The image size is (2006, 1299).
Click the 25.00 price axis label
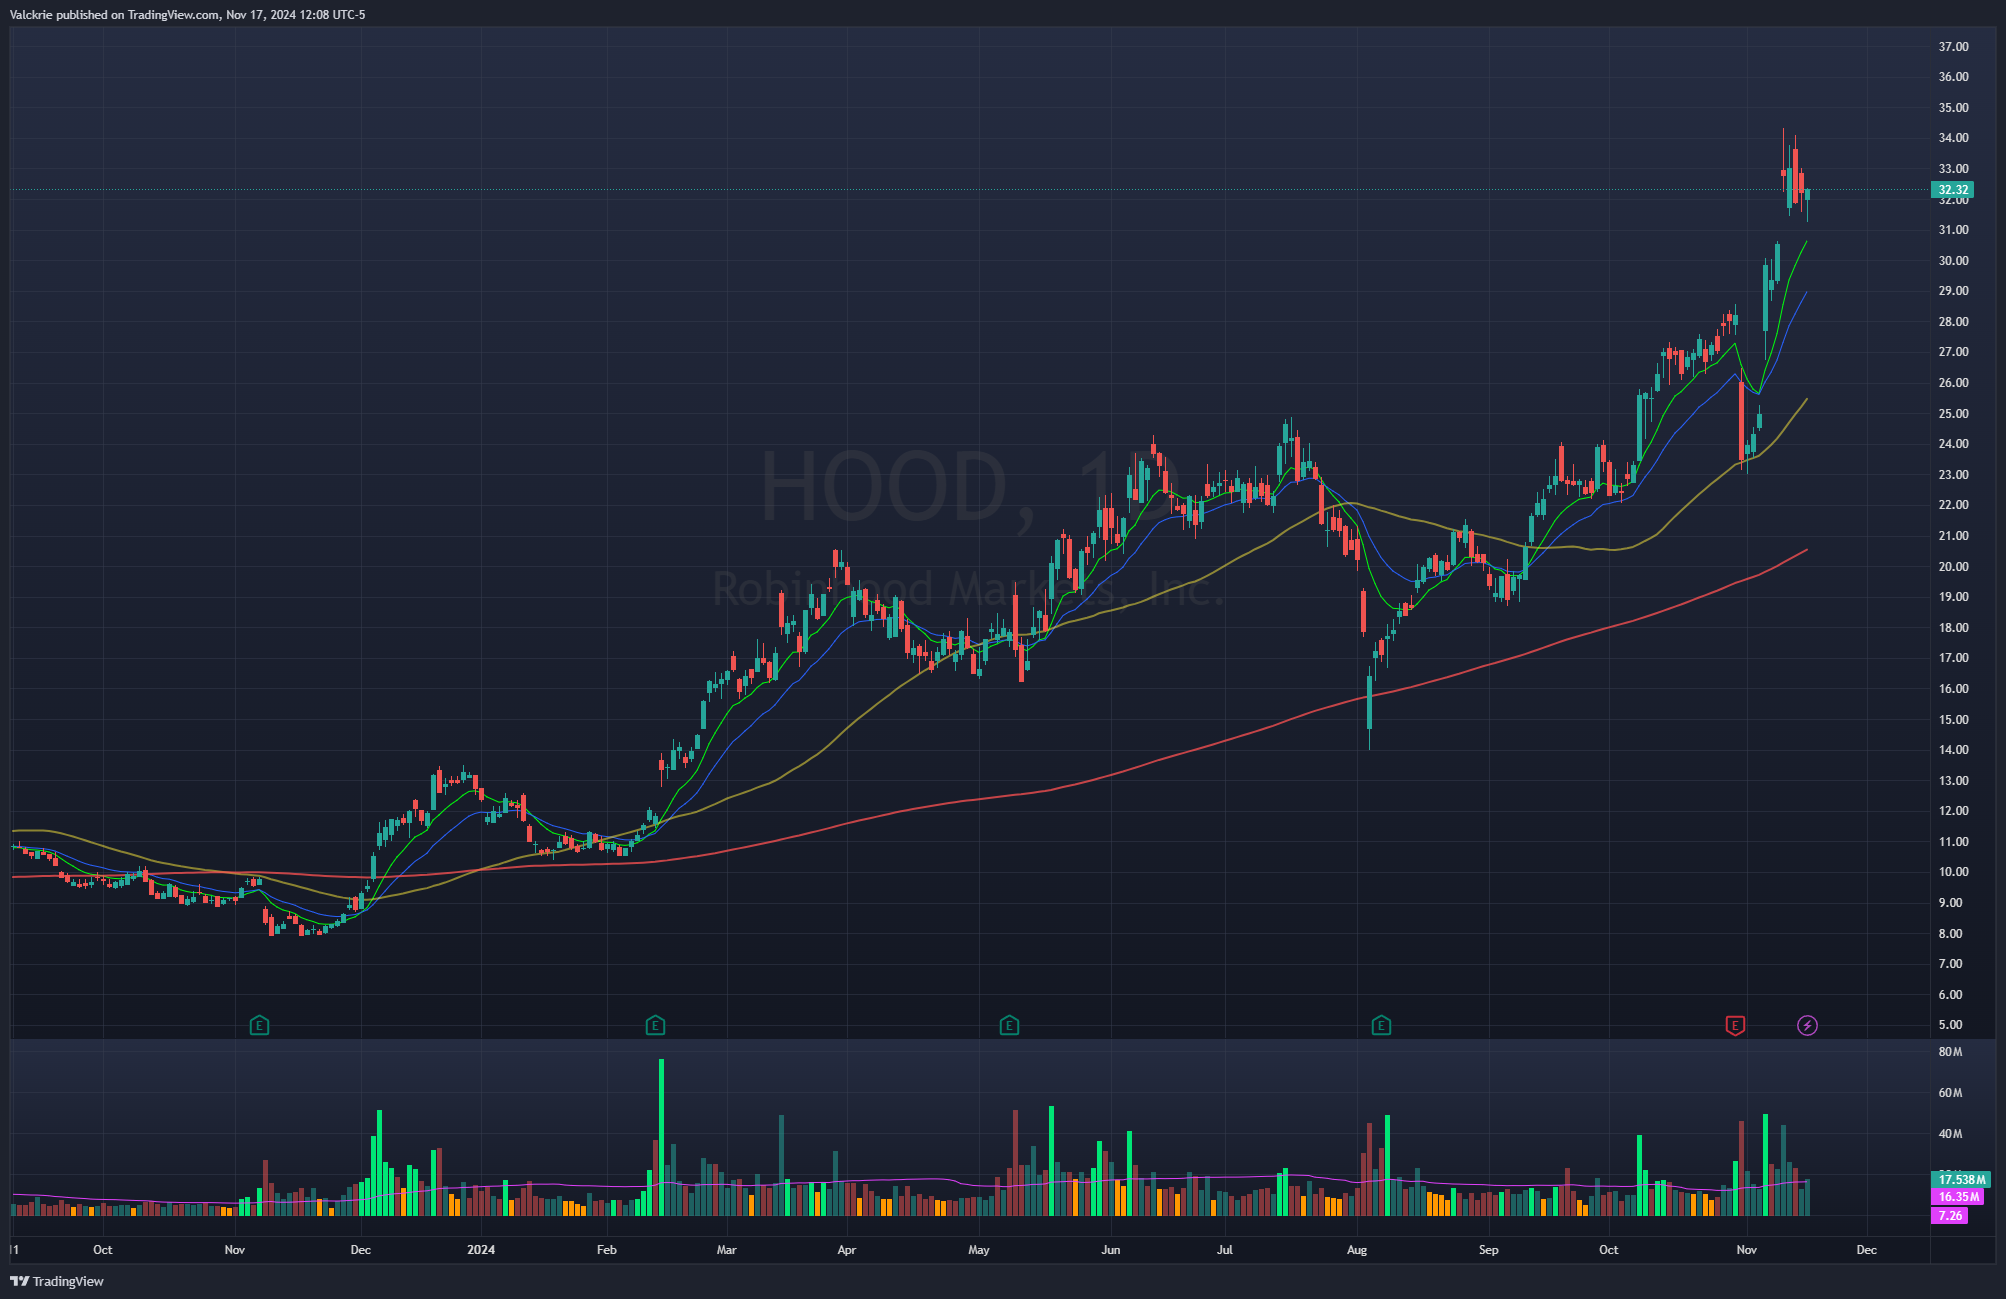(x=1953, y=414)
